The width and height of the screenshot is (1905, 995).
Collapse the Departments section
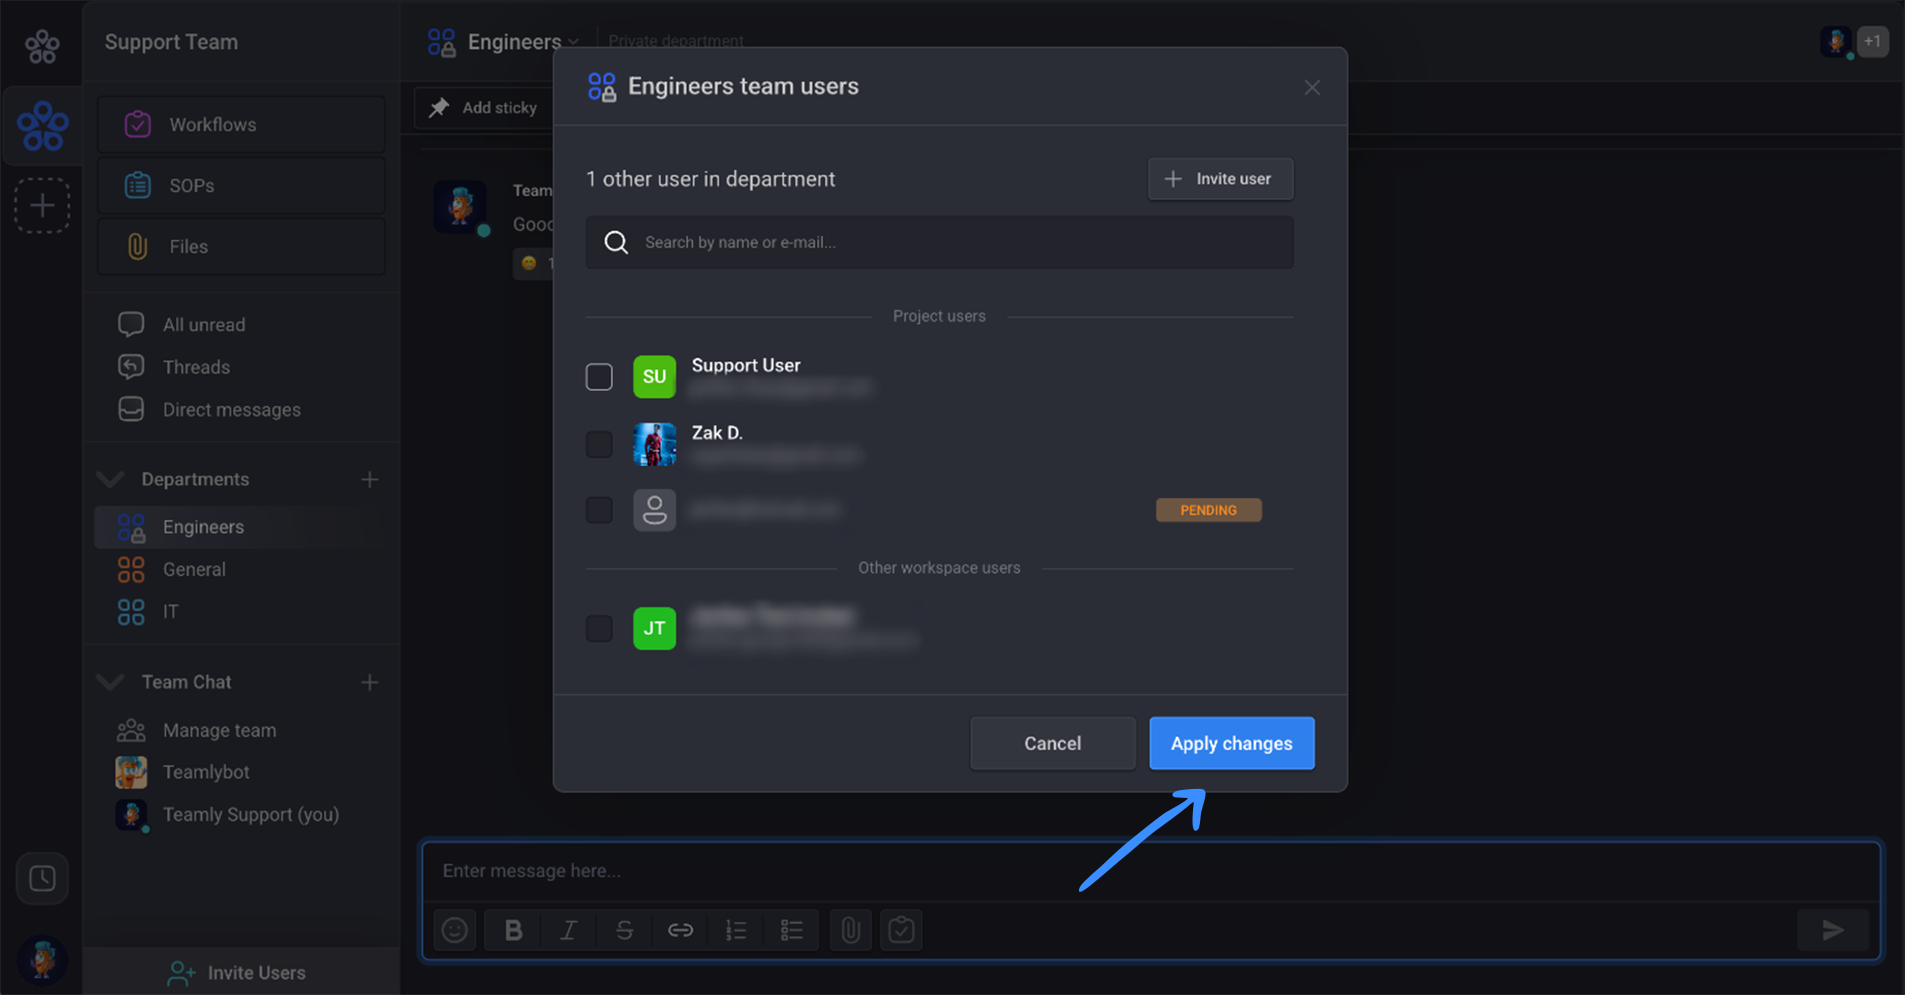[x=110, y=479]
